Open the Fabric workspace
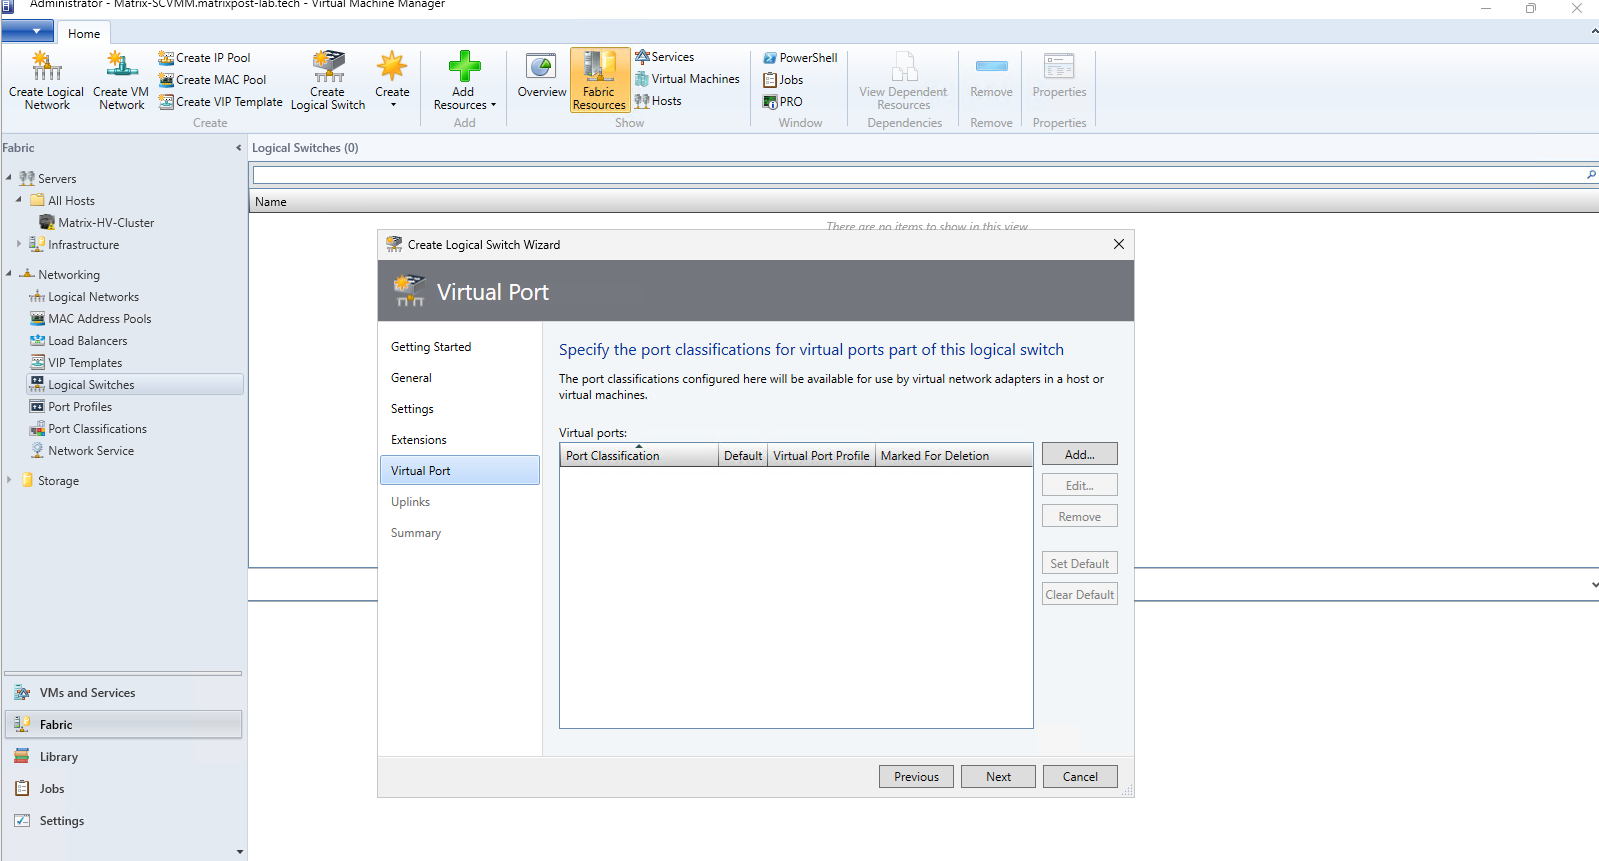This screenshot has height=861, width=1599. click(x=123, y=725)
